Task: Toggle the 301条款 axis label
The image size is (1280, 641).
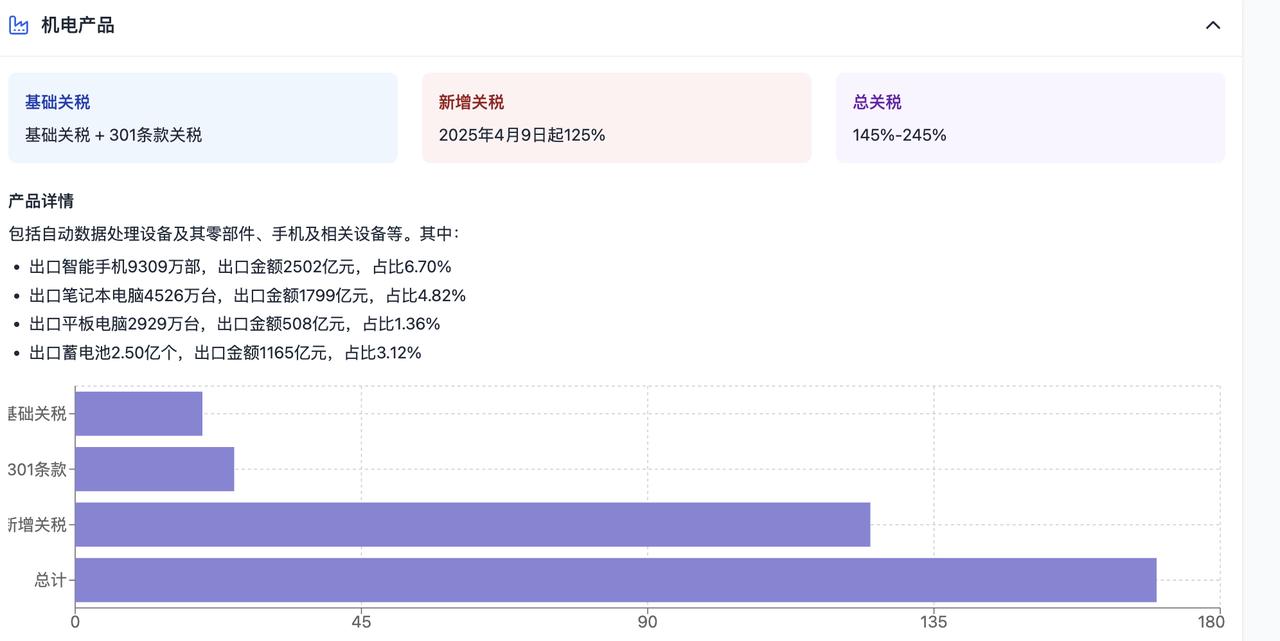Action: pos(35,468)
